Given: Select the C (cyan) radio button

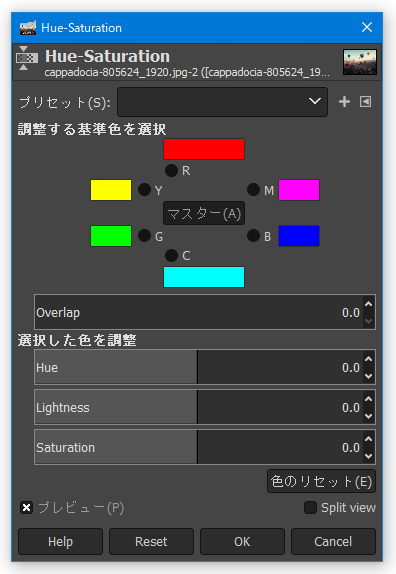Looking at the screenshot, I should click(x=171, y=255).
